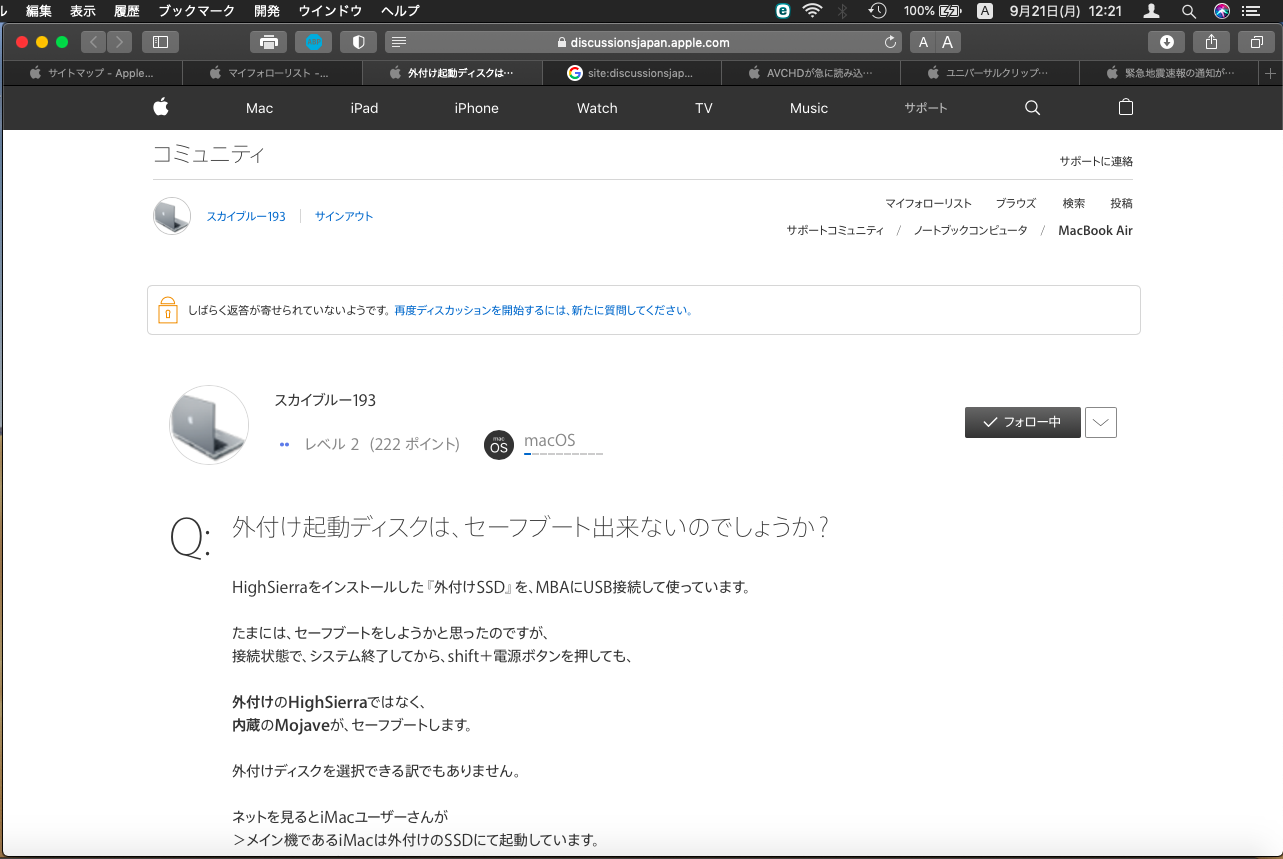Screen dimensions: 1283x859
Task: Open Mac in the Apple navigation
Action: tap(259, 108)
